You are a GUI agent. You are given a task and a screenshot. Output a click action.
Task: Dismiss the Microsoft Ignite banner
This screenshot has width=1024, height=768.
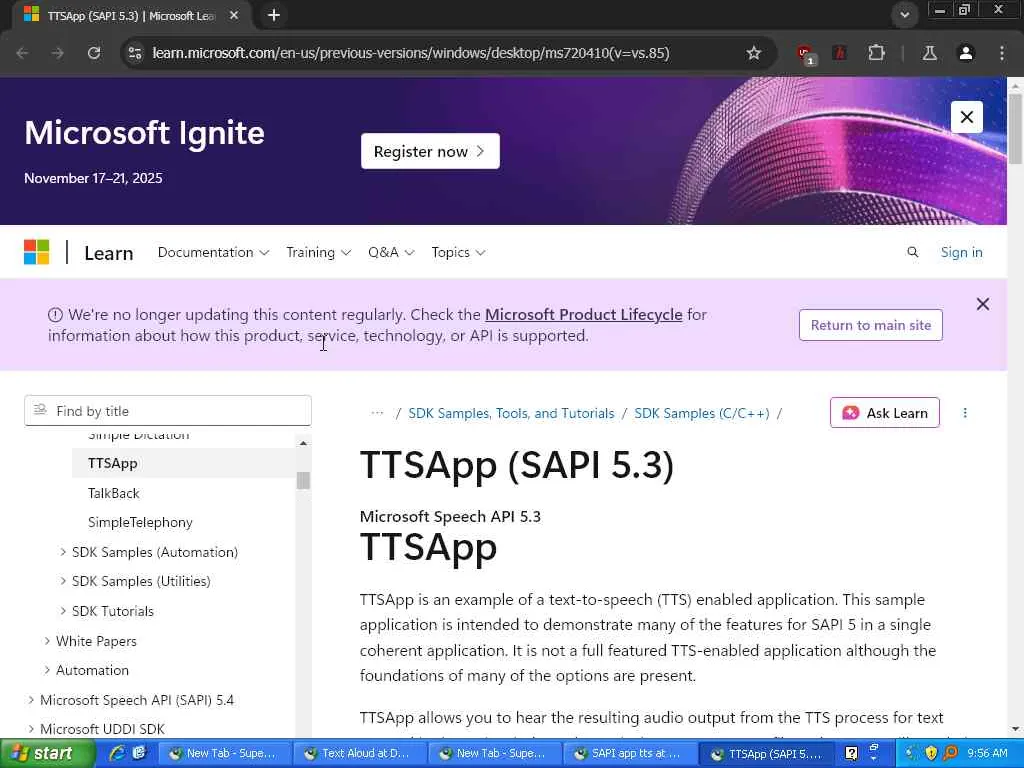click(x=967, y=117)
